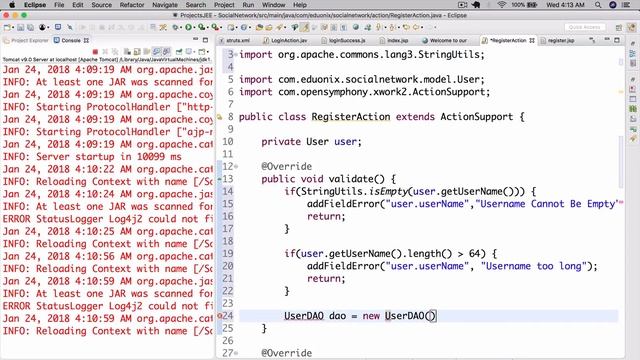This screenshot has width=640, height=360.
Task: Toggle Show Console on standard error change
Action: [166, 52]
